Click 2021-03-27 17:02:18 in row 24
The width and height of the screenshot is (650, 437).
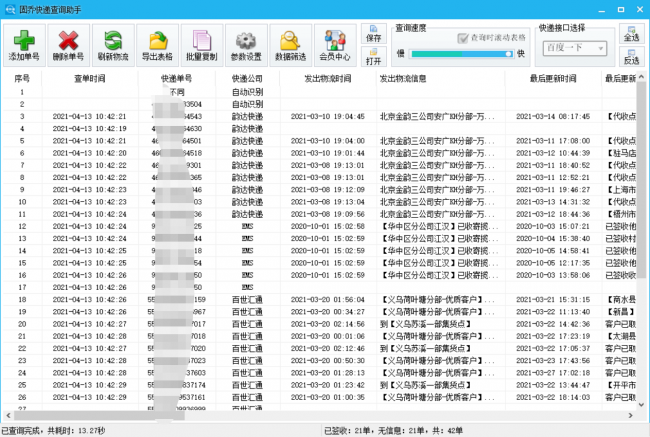pos(553,373)
